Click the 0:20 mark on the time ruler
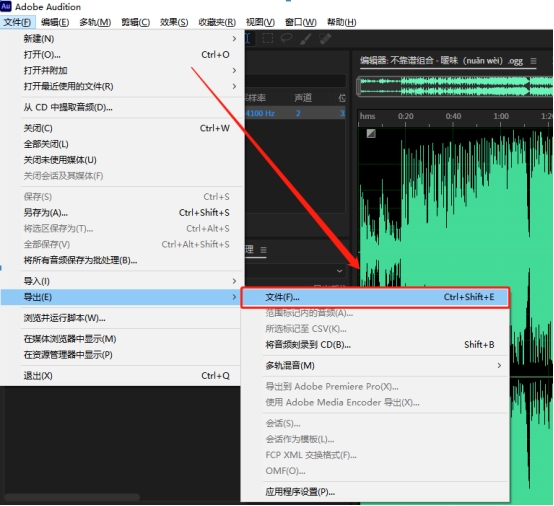This screenshot has width=554, height=506. [x=405, y=116]
